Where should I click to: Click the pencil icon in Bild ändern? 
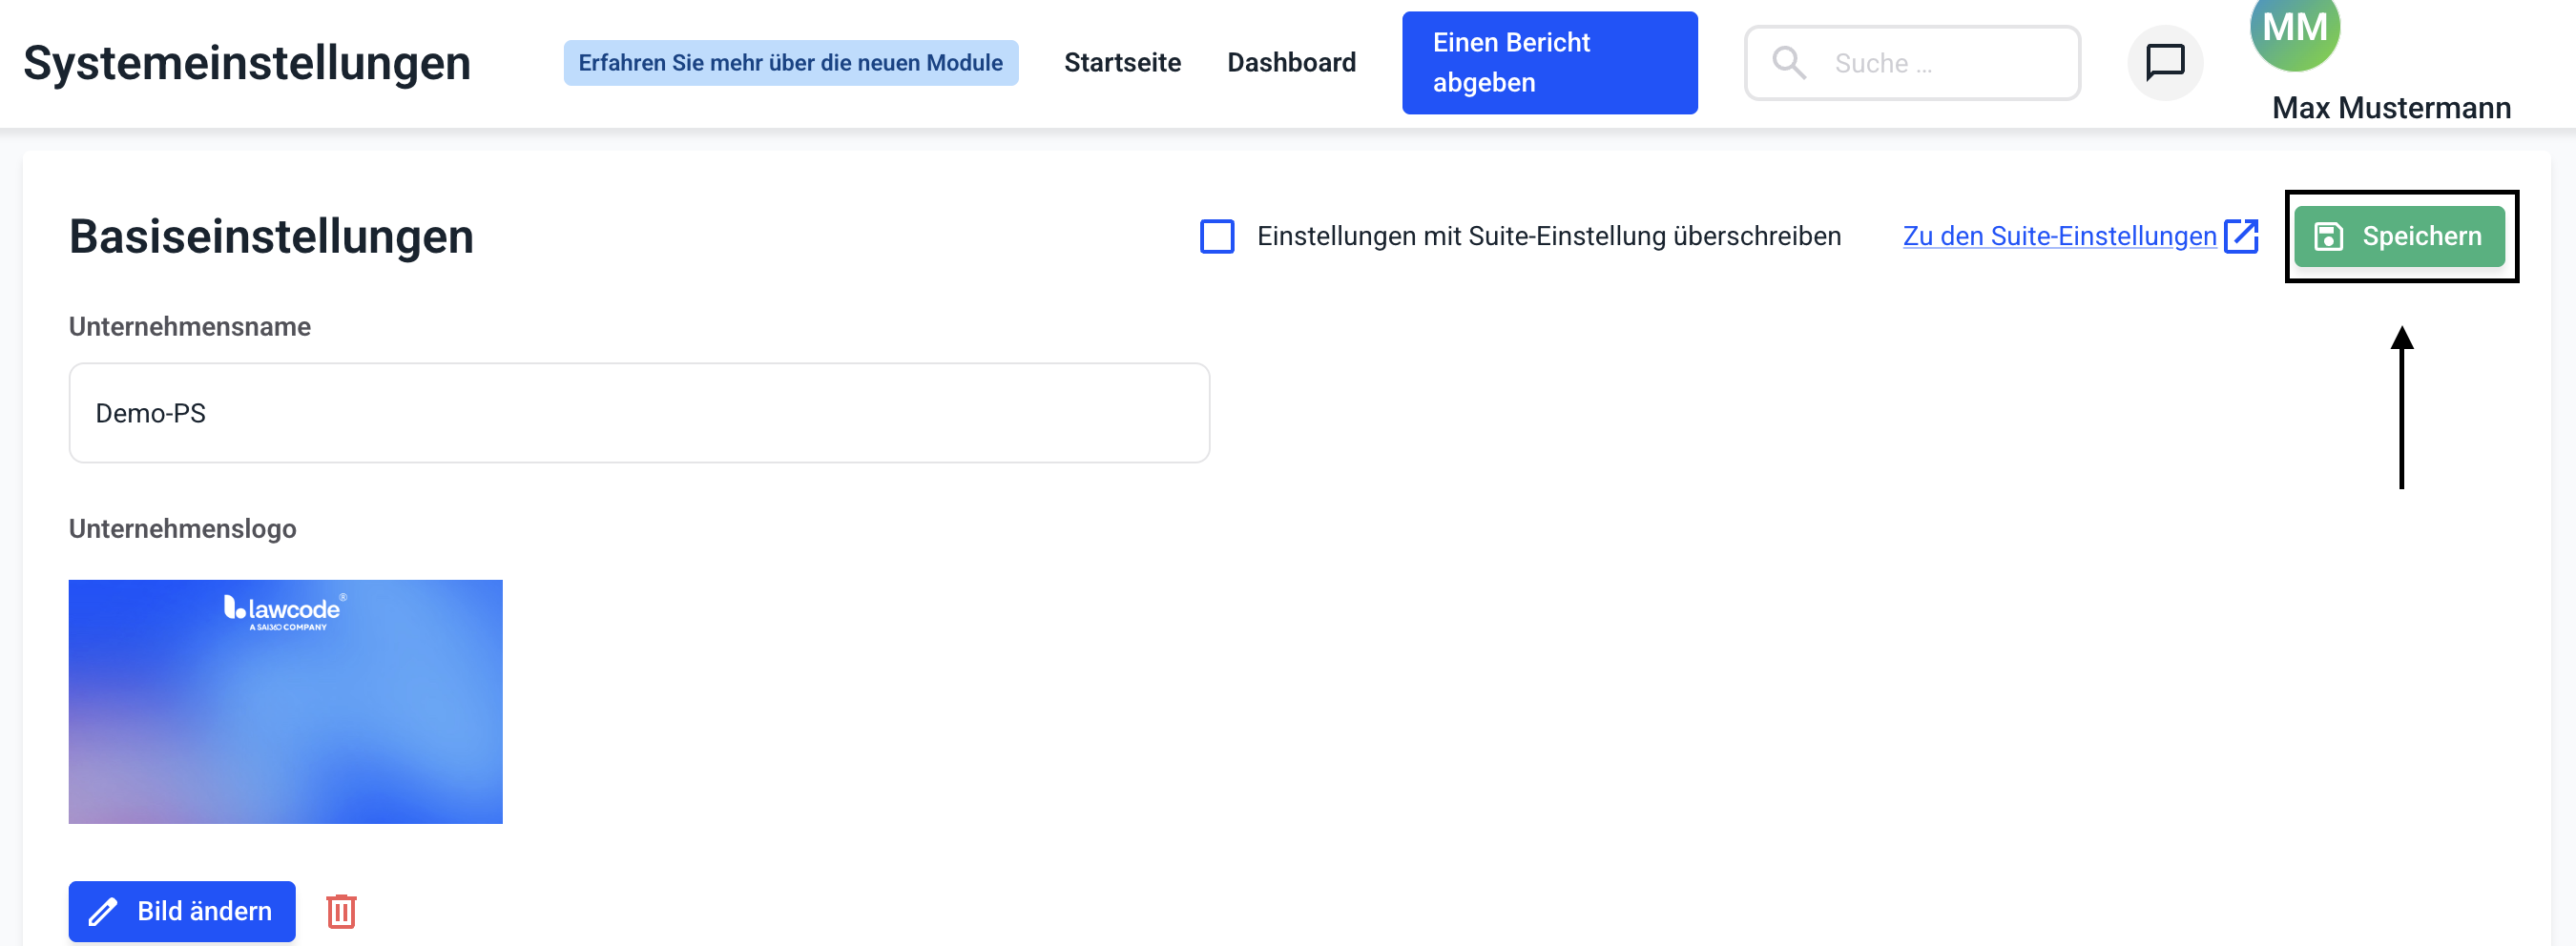[x=103, y=912]
